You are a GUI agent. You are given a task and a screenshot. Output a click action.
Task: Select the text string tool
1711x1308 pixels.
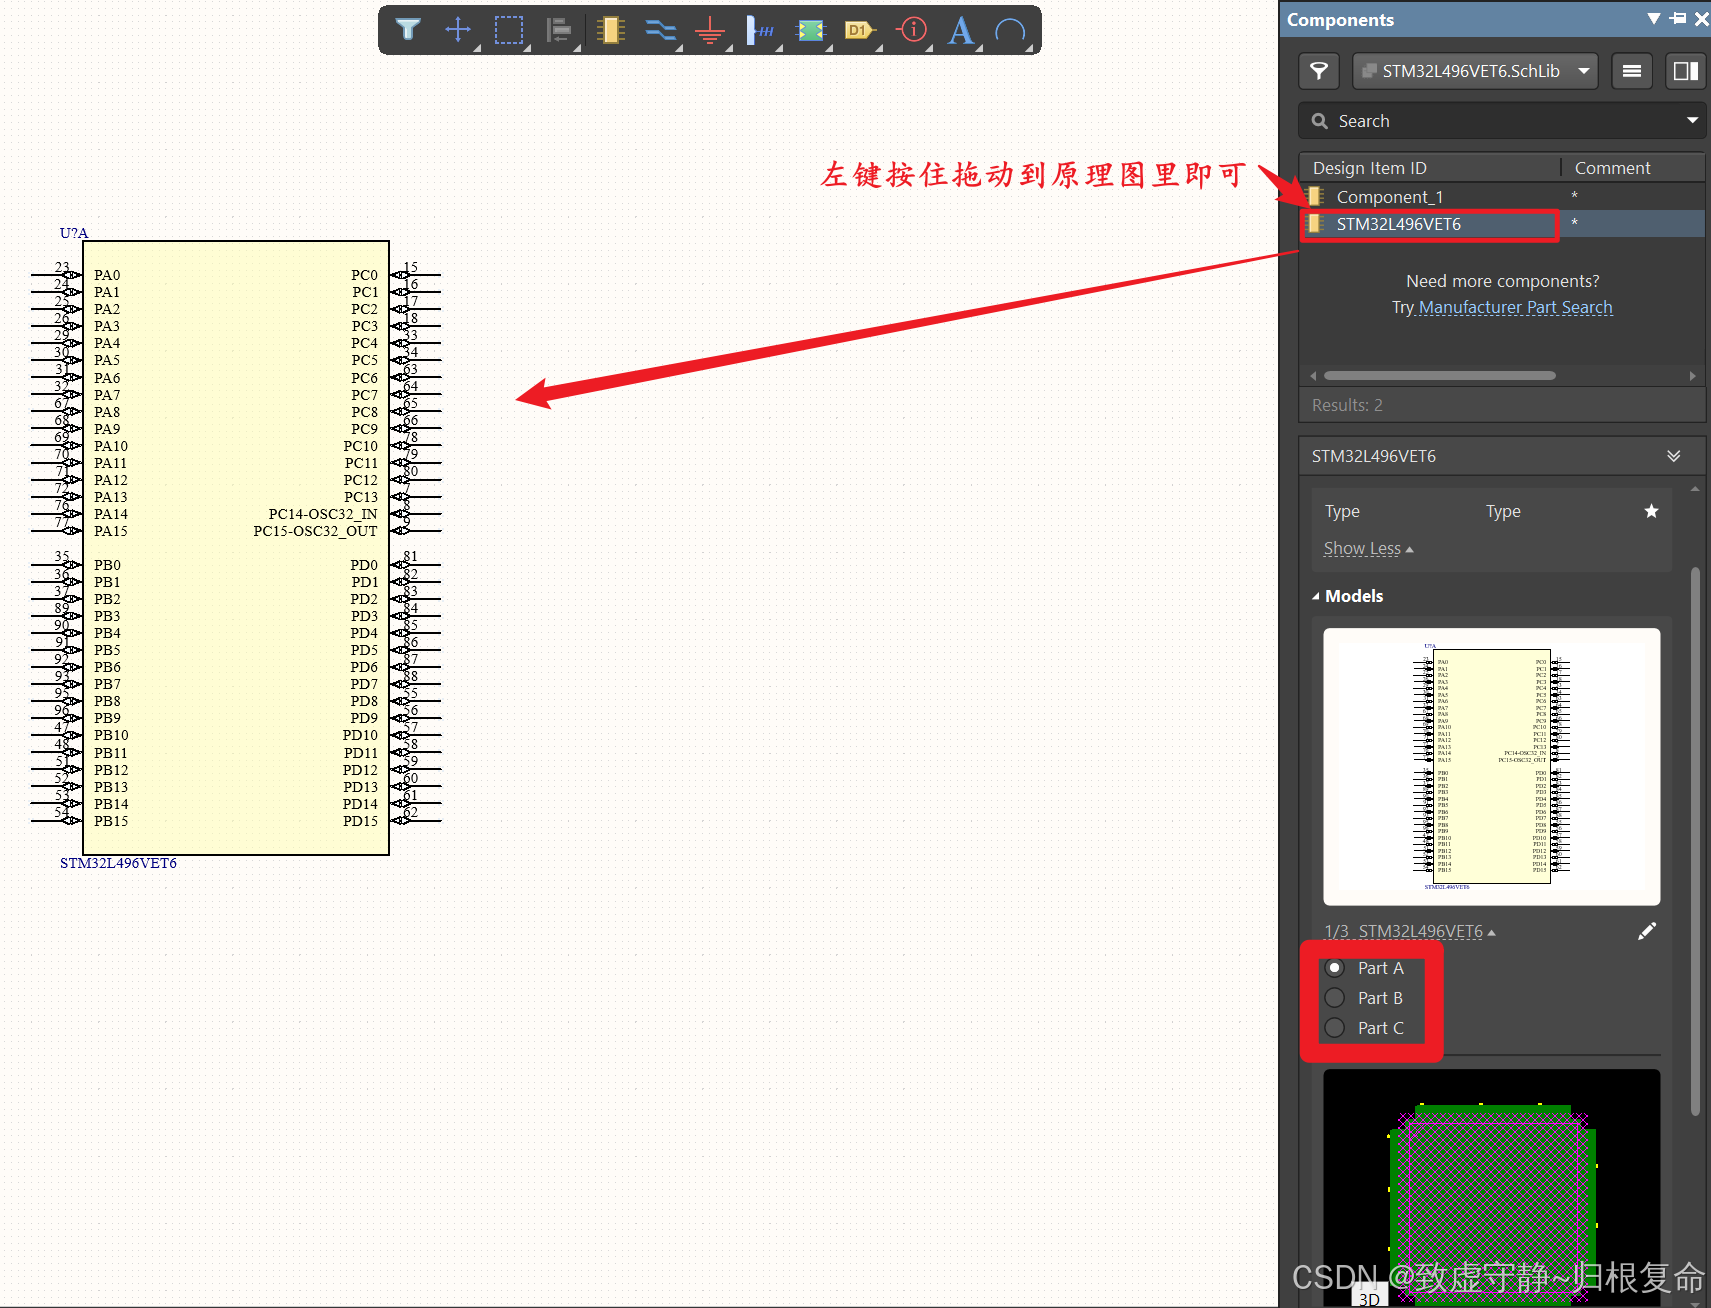click(x=961, y=30)
